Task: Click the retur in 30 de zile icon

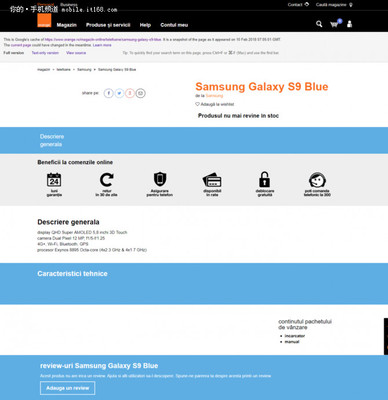Action: coord(107,180)
